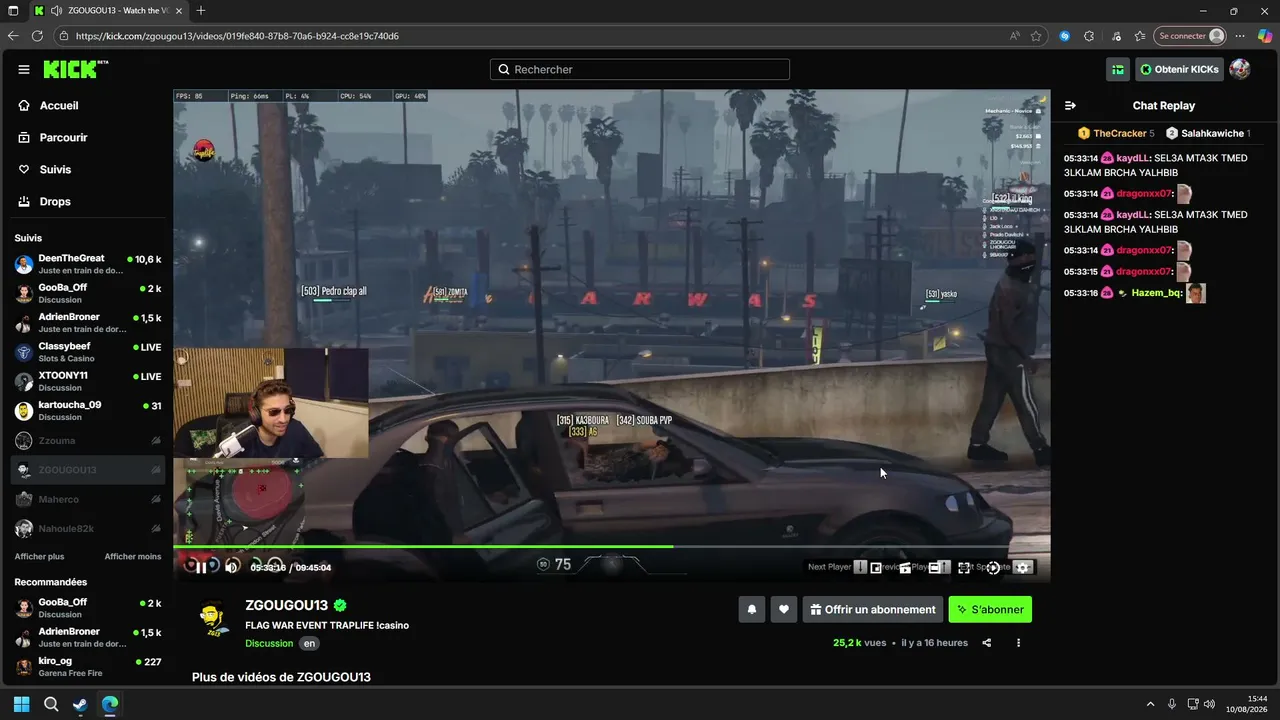This screenshot has height=720, width=1280.
Task: Reload the page with refresh icon
Action: click(x=37, y=36)
